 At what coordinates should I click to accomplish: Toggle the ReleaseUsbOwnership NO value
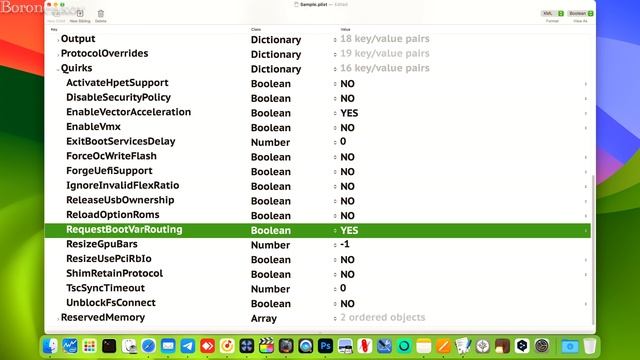point(347,201)
